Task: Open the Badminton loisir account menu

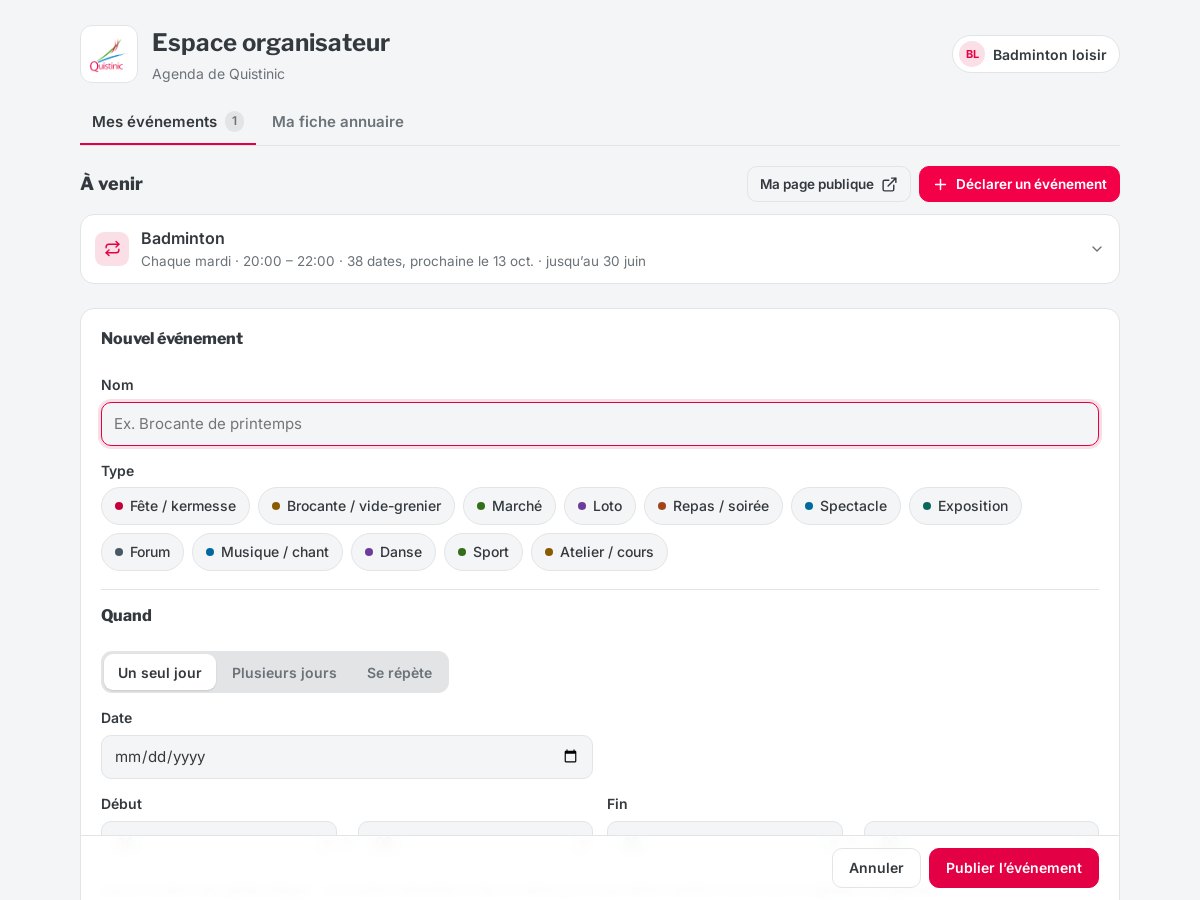Action: 1036,54
